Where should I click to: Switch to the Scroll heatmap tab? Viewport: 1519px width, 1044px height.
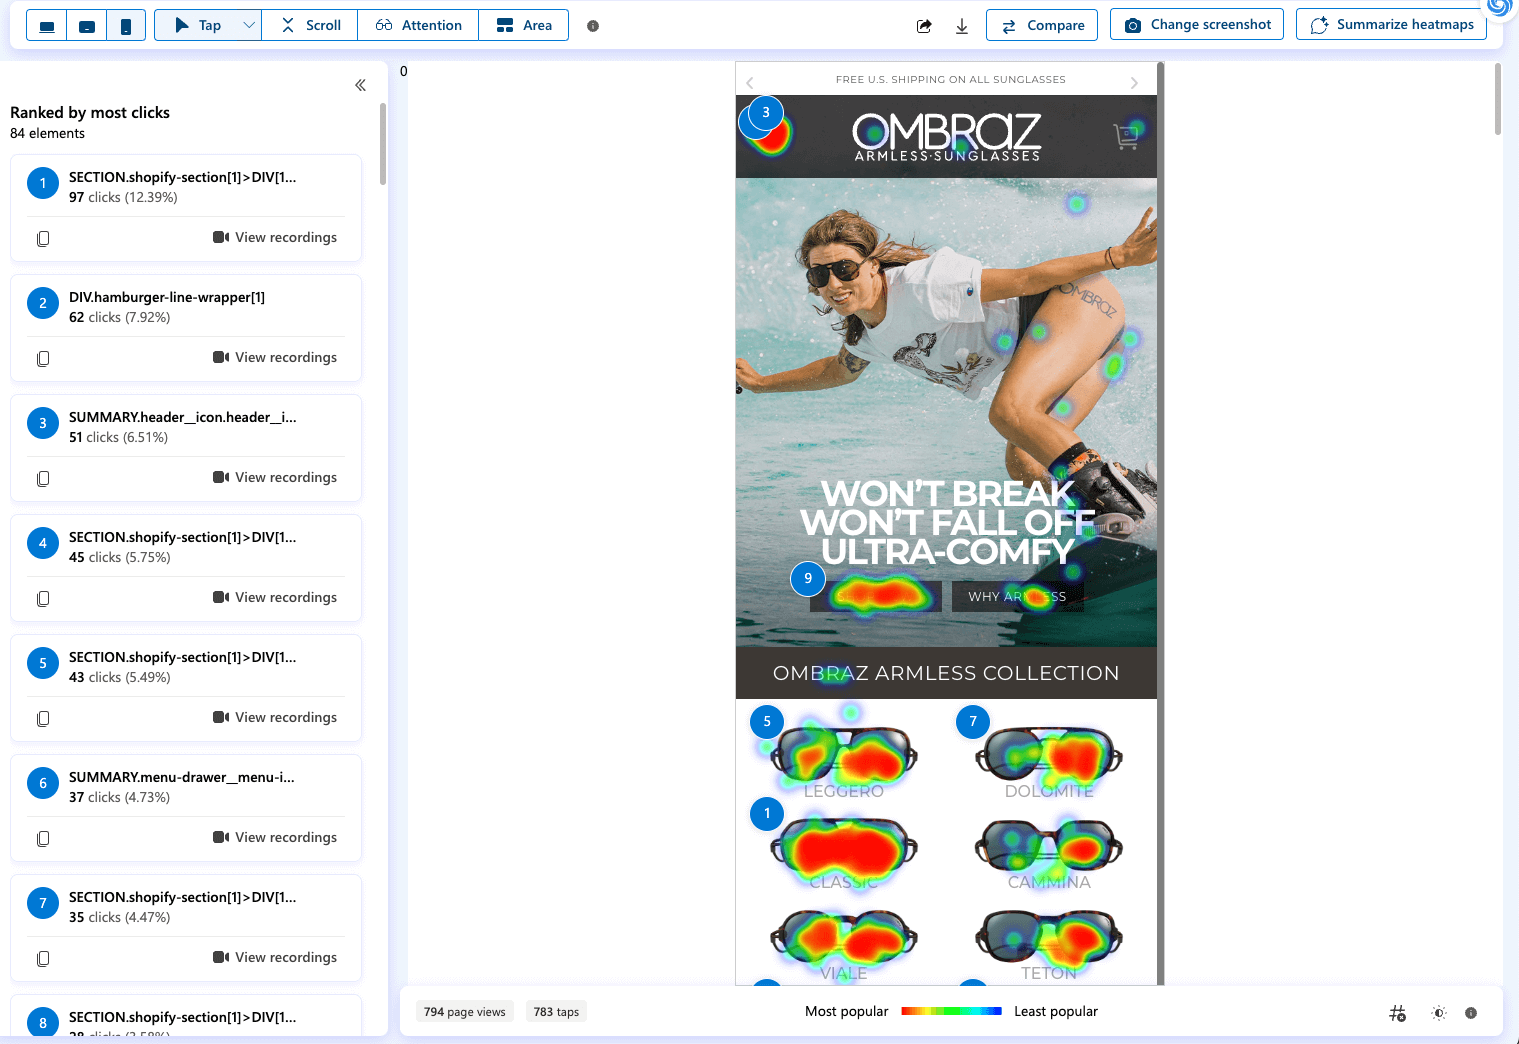(310, 25)
